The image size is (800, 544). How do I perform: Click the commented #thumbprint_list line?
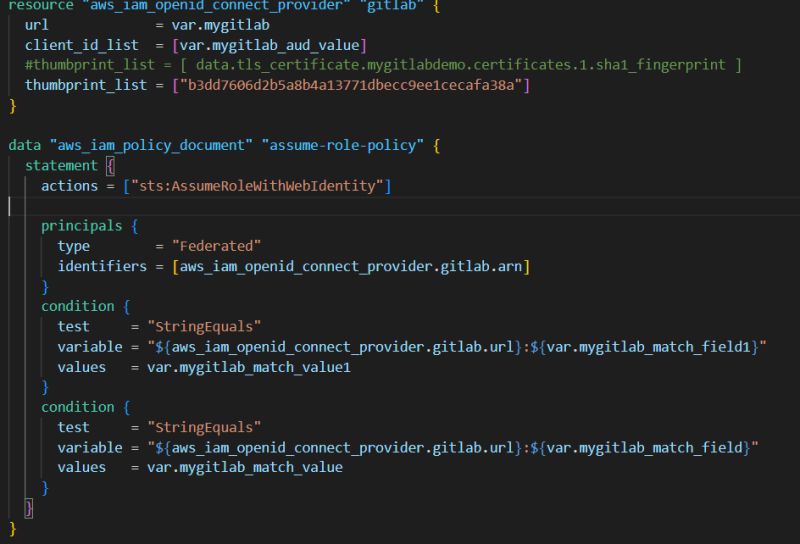pos(383,65)
